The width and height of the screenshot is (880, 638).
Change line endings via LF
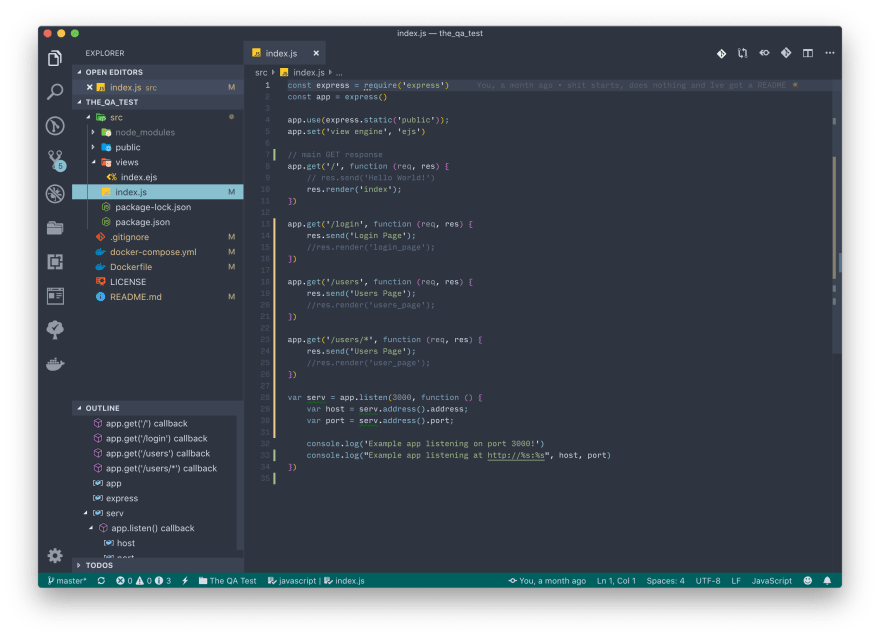736,581
